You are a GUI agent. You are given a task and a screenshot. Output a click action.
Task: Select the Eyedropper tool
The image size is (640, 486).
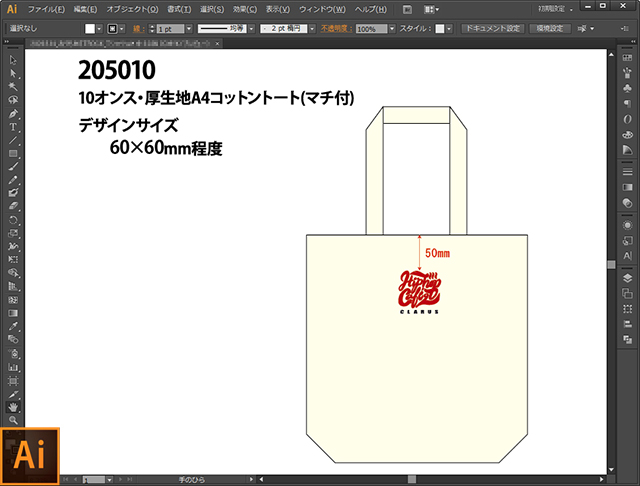pos(13,326)
